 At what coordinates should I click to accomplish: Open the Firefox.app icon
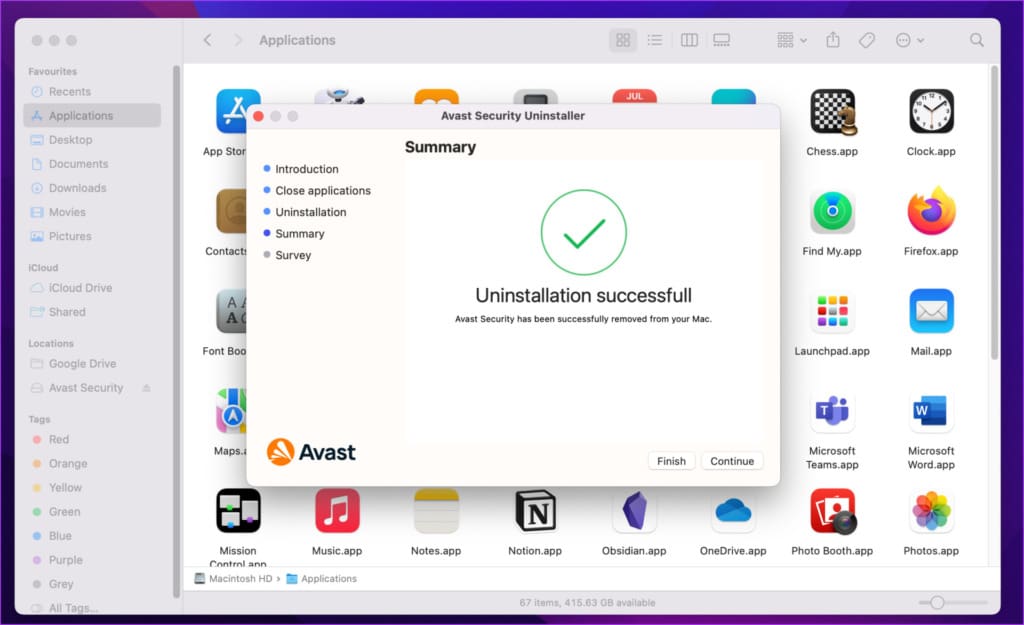[x=931, y=212]
